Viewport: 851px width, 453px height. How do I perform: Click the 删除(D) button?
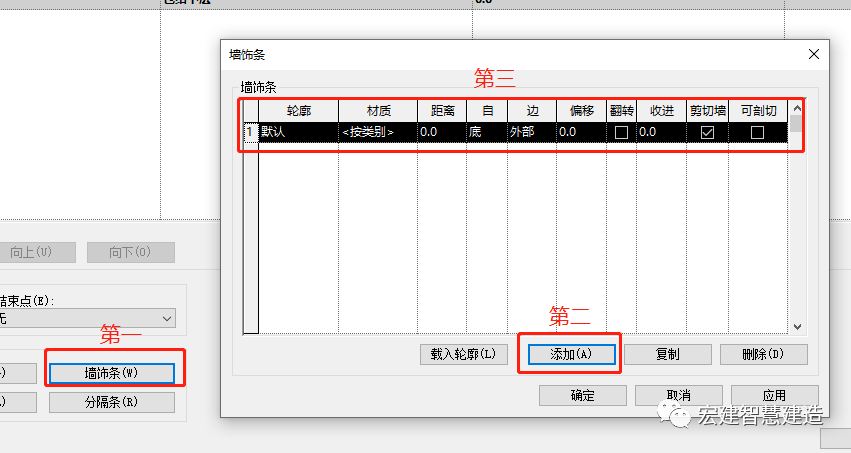764,354
